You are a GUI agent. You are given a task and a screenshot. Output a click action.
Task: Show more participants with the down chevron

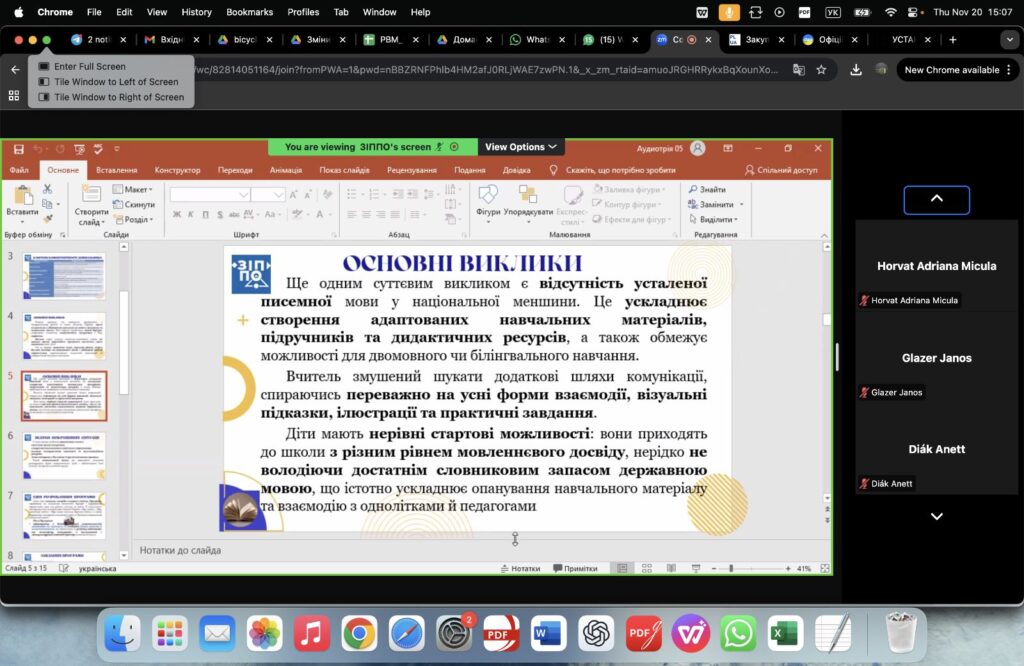(937, 516)
